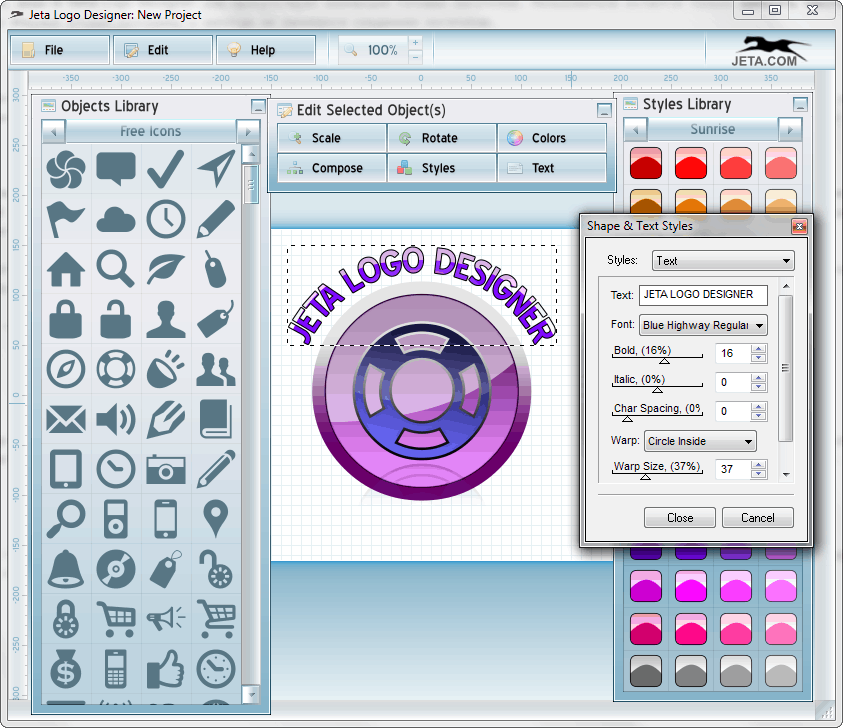Apply the bright magenta style swatch
The width and height of the screenshot is (843, 728).
[691, 586]
